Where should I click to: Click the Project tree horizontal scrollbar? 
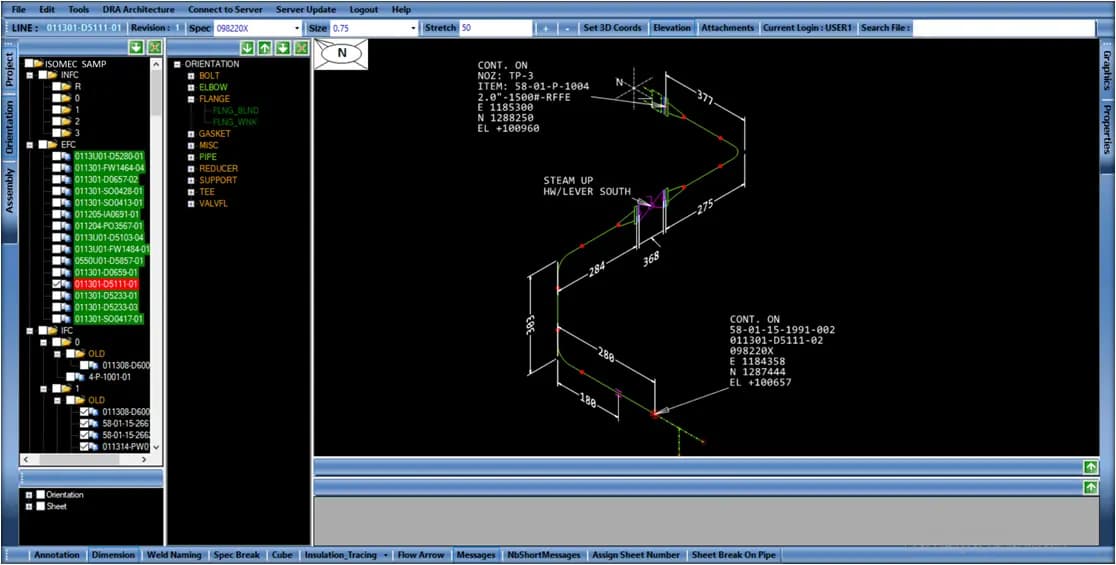click(85, 458)
